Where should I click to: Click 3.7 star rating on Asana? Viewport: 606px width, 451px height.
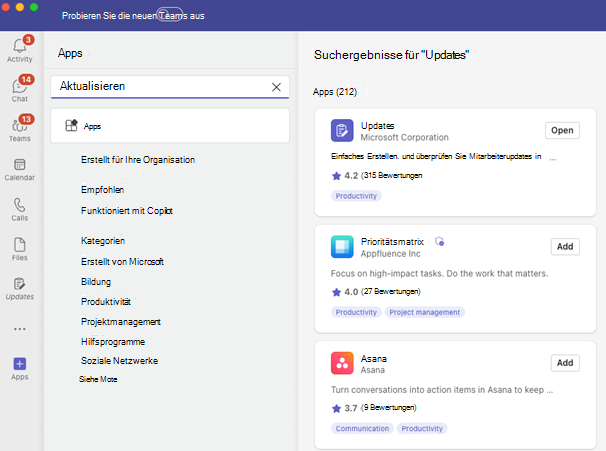click(x=374, y=408)
